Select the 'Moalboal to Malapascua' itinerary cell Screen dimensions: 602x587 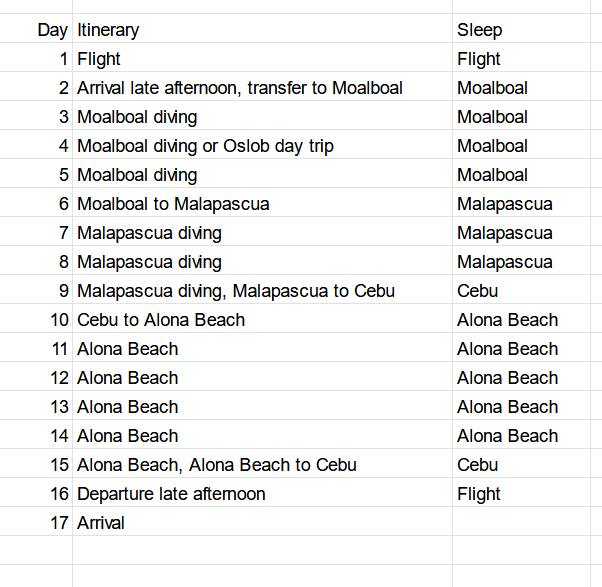(x=173, y=204)
